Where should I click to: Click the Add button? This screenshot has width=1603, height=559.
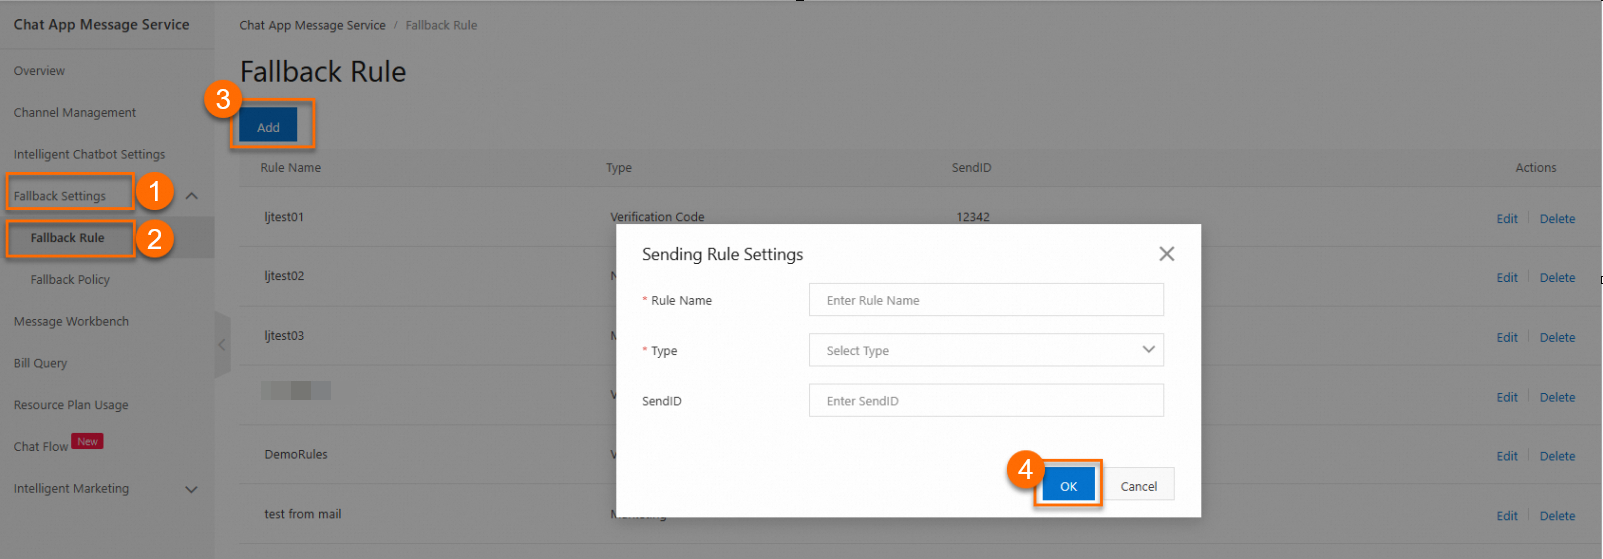pos(268,127)
